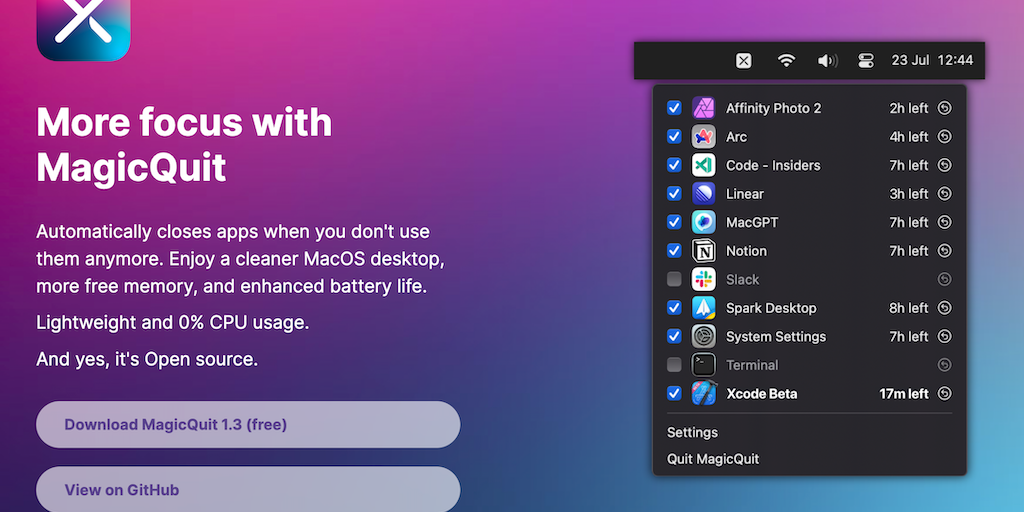Click the '3h left' text for Linear

[908, 194]
